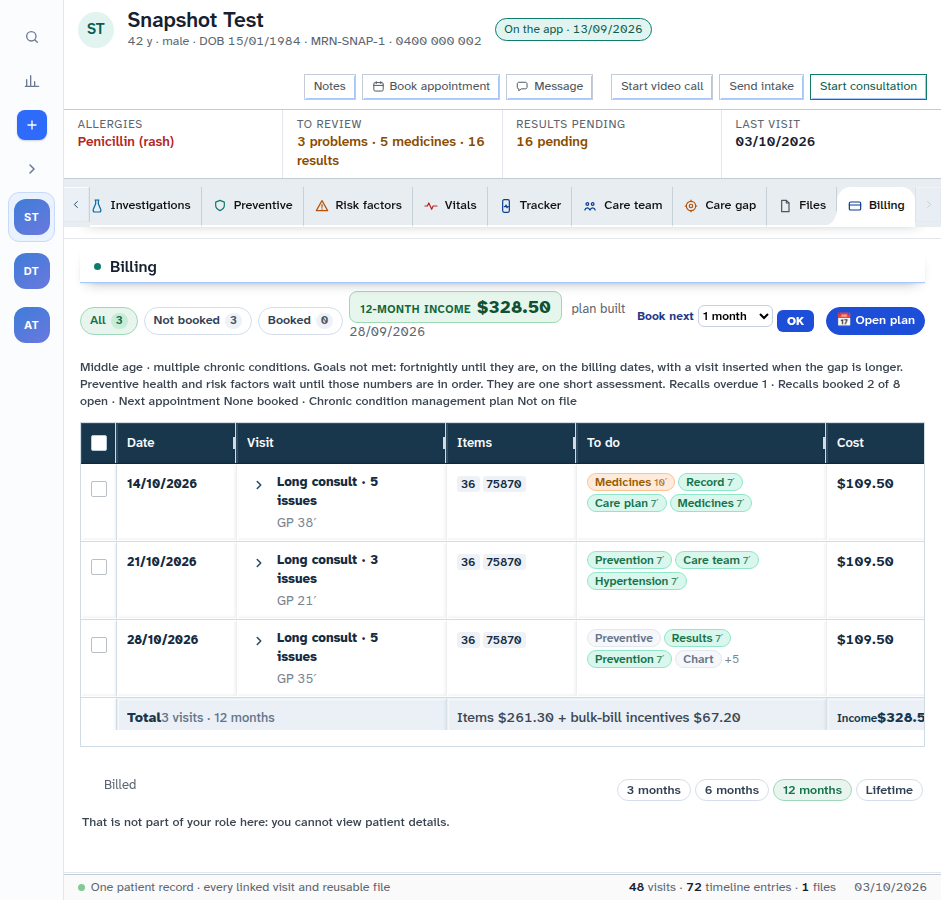941x900 pixels.
Task: Click the blue plus add button
Action: (x=32, y=125)
